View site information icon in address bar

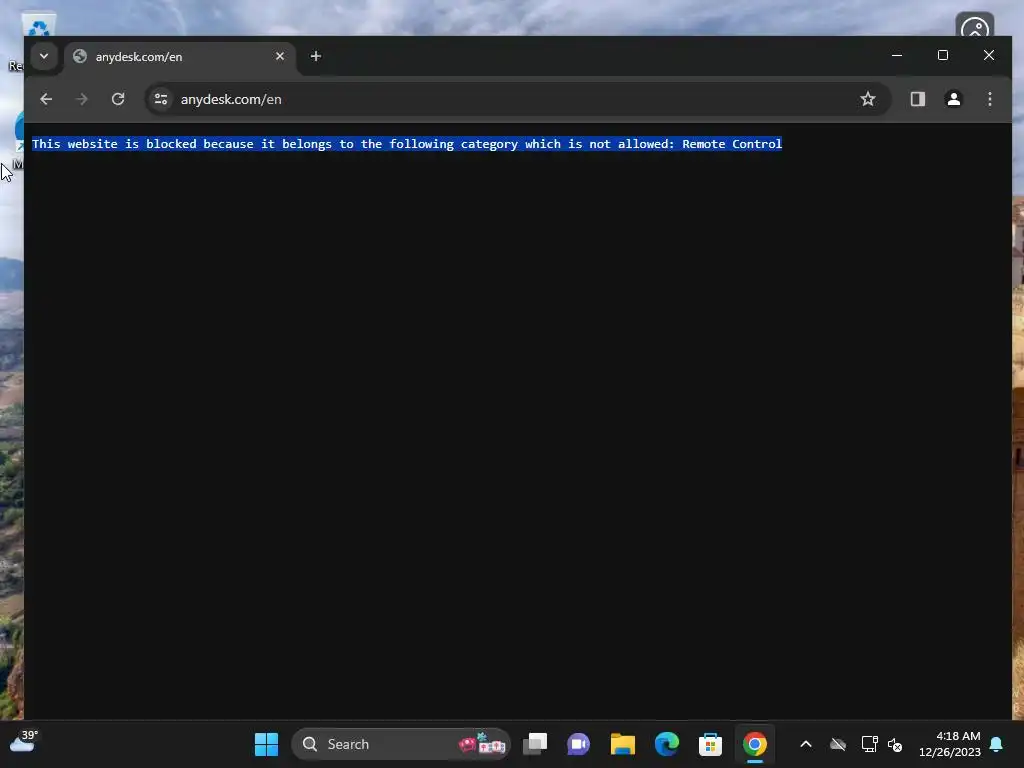point(161,99)
